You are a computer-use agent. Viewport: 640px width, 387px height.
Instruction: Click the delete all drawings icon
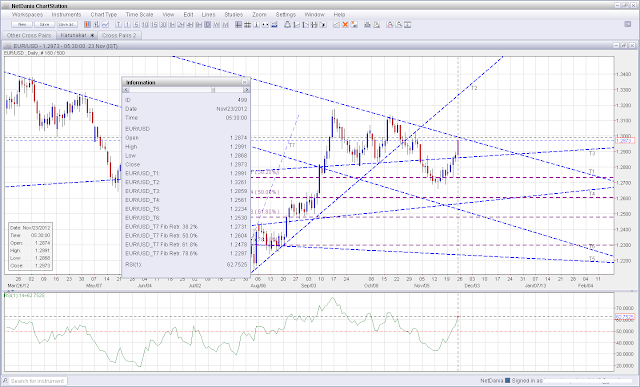click(354, 24)
